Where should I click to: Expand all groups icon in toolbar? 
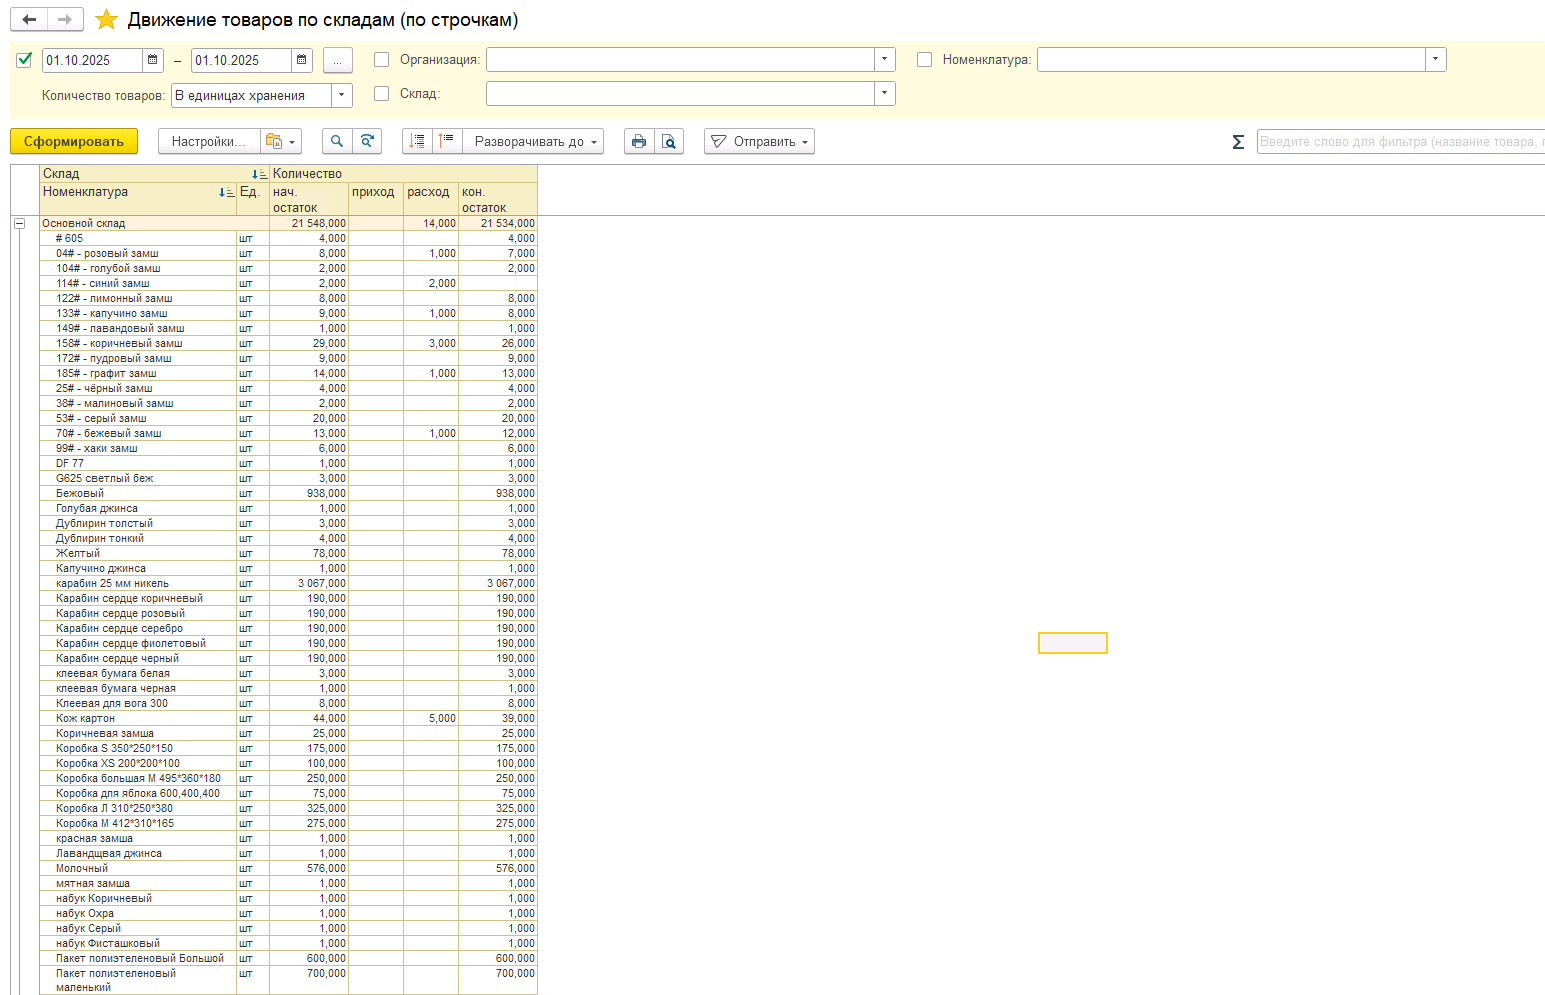[x=418, y=142]
